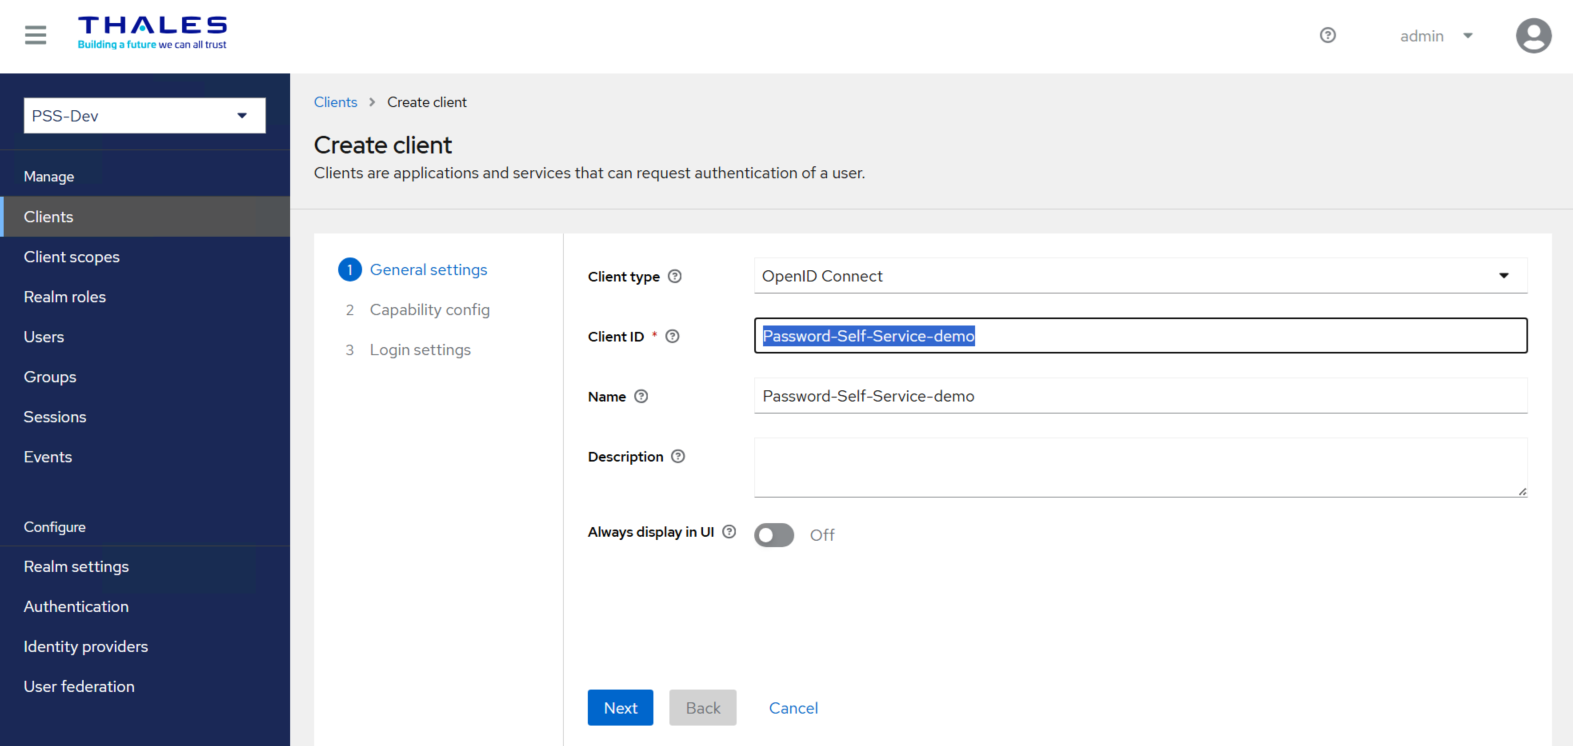The image size is (1573, 746).
Task: Select the Capability config wizard step
Action: click(429, 310)
